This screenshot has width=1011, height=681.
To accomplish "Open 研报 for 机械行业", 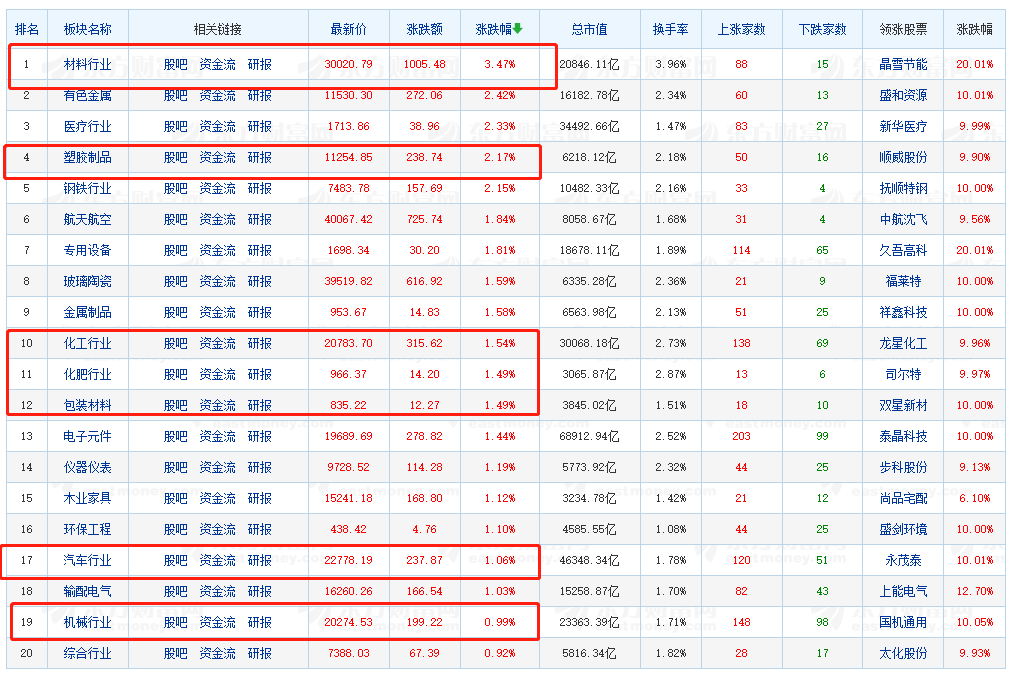I will coord(260,623).
